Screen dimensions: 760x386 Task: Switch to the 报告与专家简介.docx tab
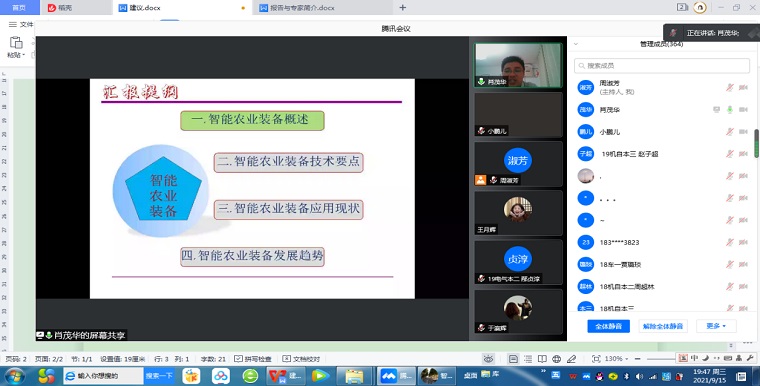click(297, 8)
